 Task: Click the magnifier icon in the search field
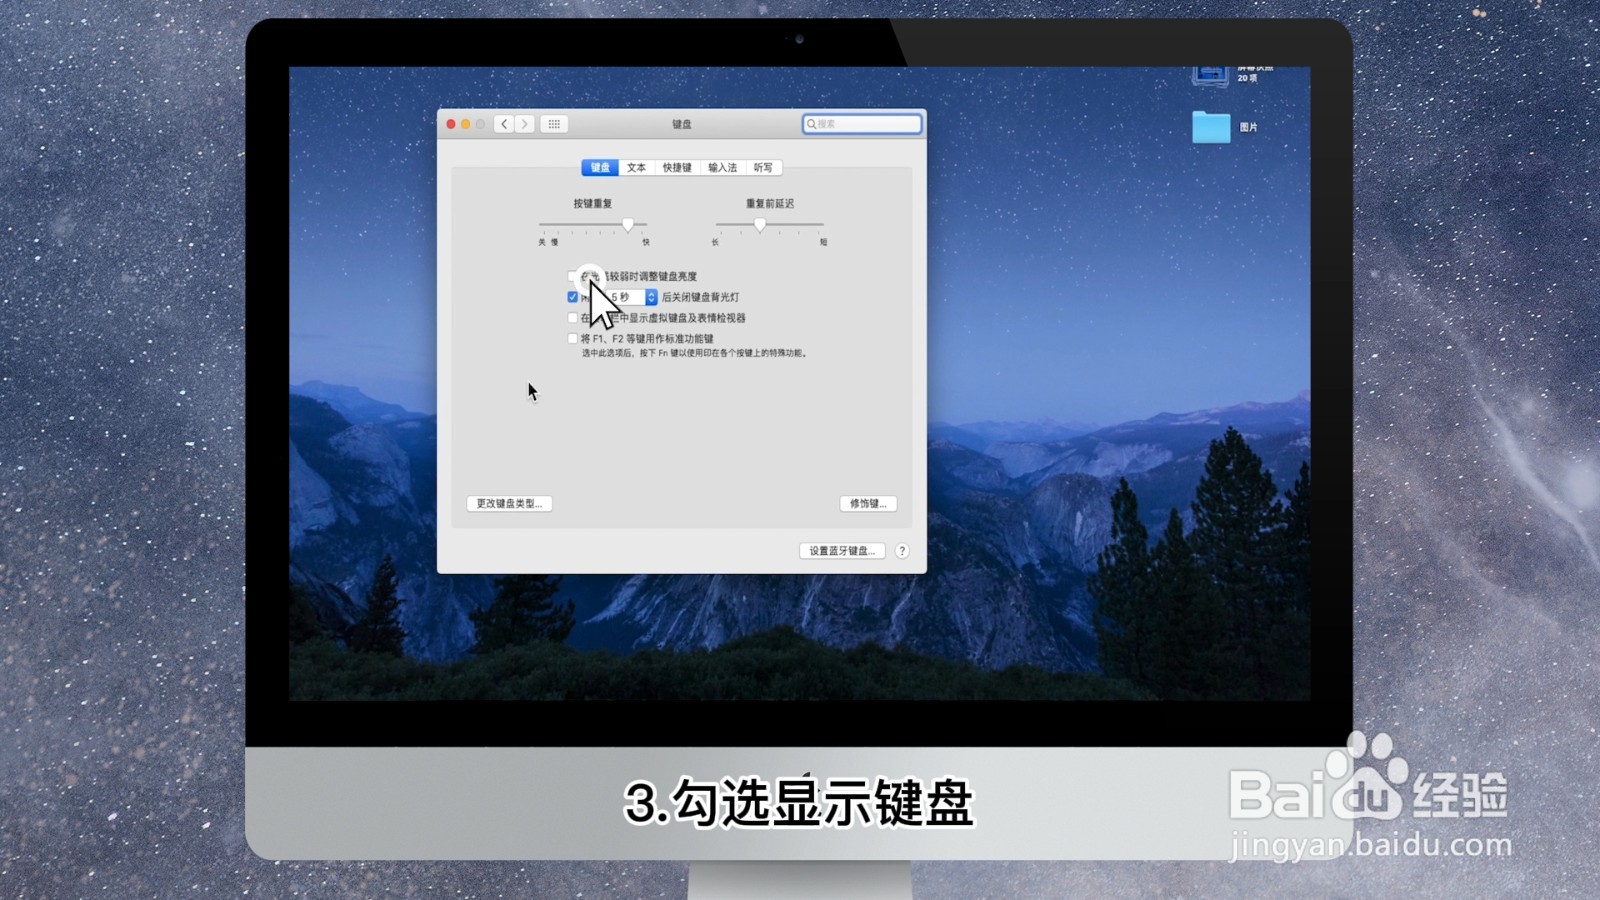[x=812, y=124]
